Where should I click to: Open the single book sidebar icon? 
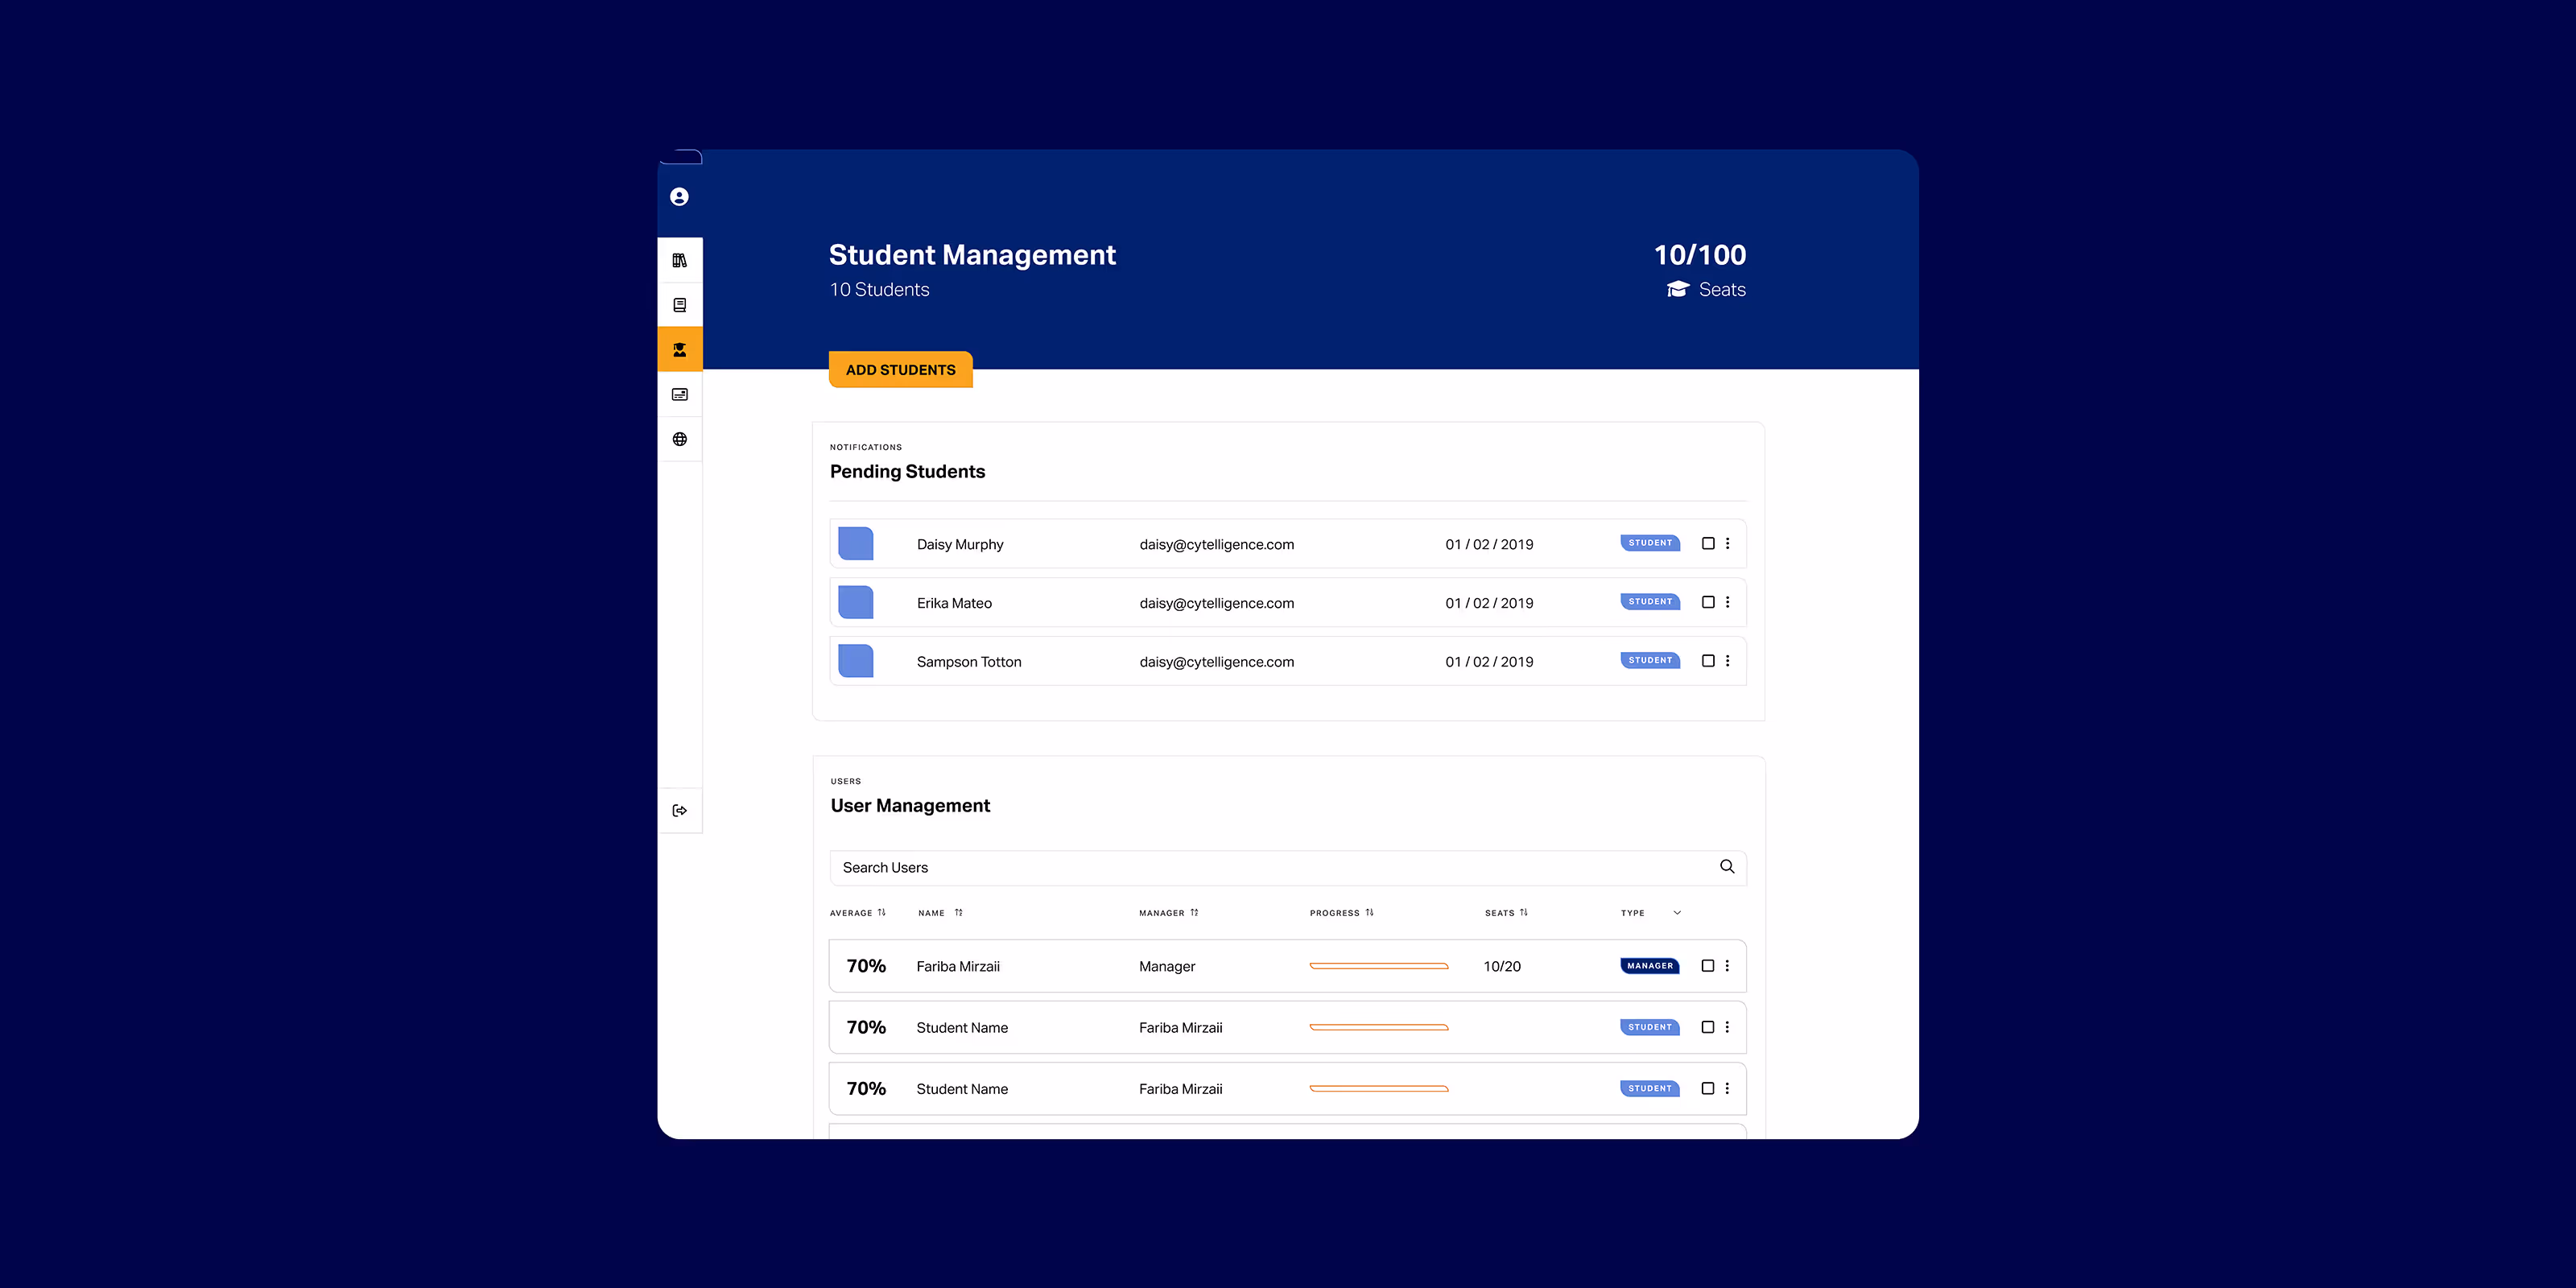point(679,305)
